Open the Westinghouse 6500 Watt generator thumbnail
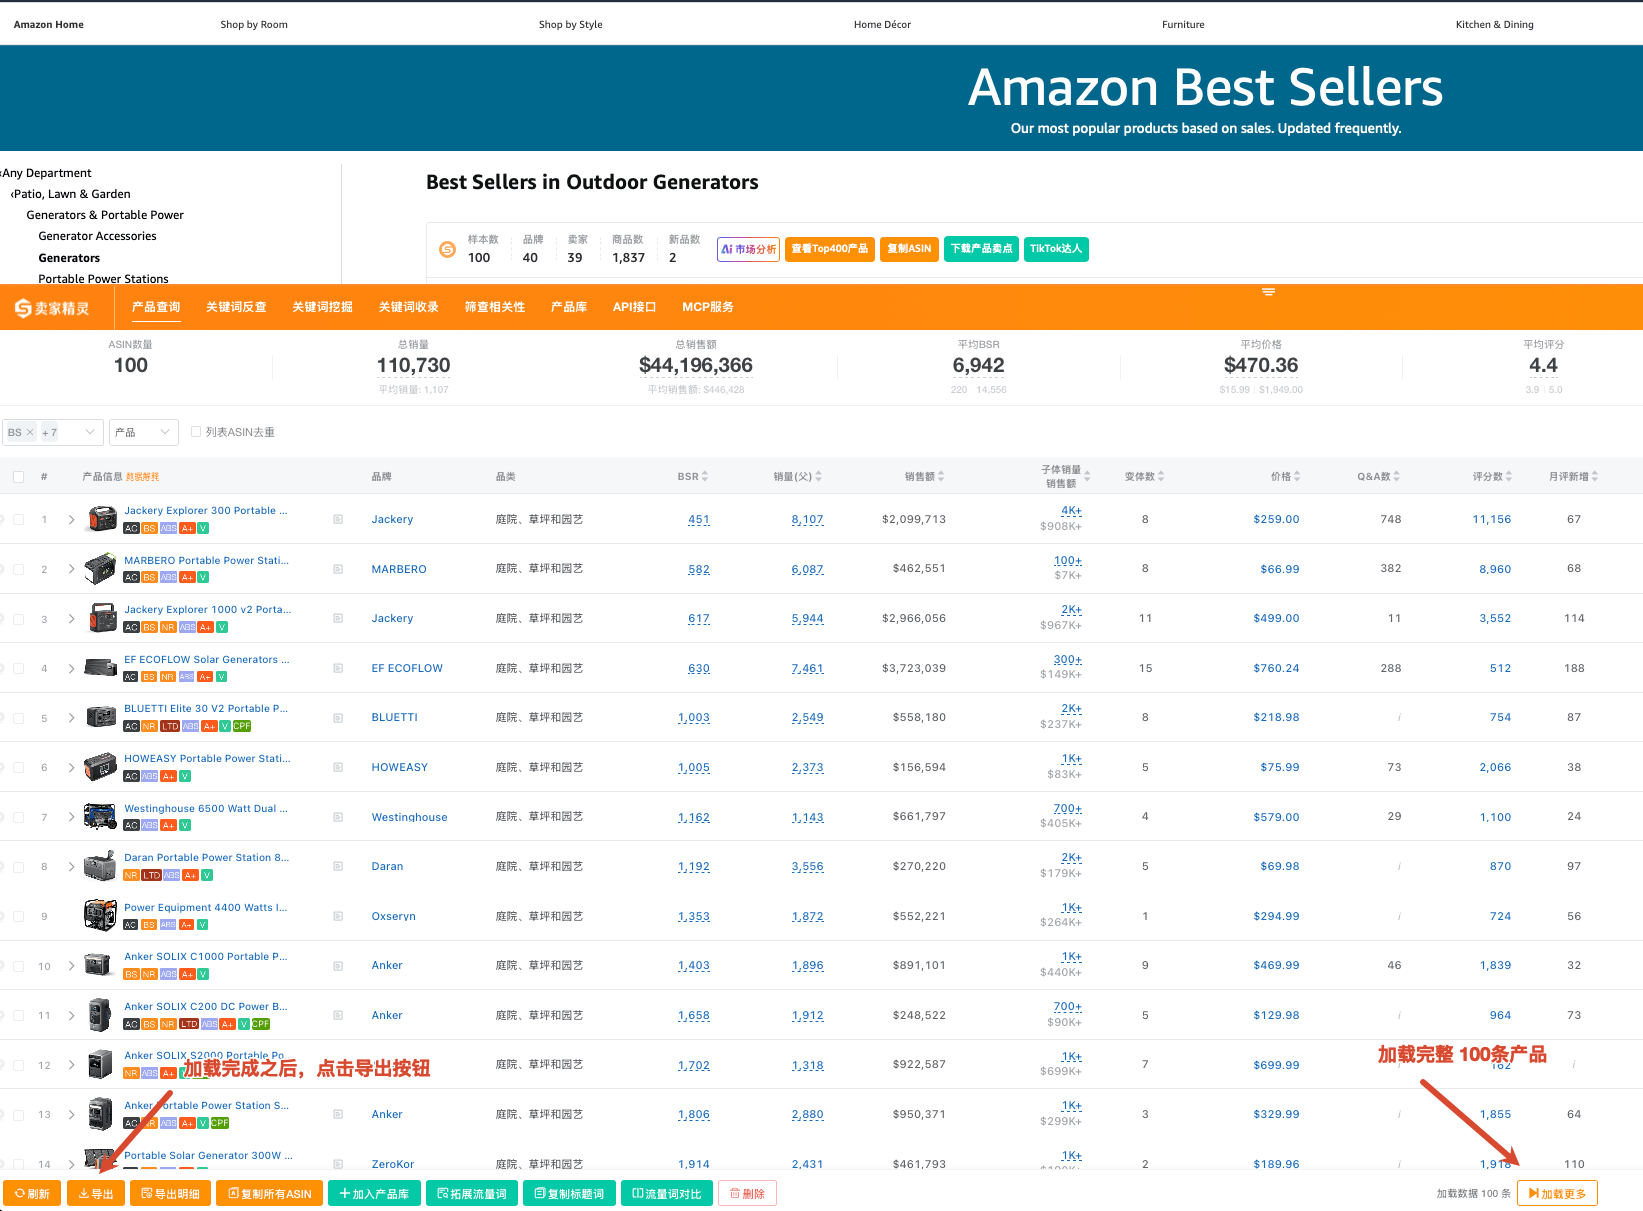 pos(101,817)
